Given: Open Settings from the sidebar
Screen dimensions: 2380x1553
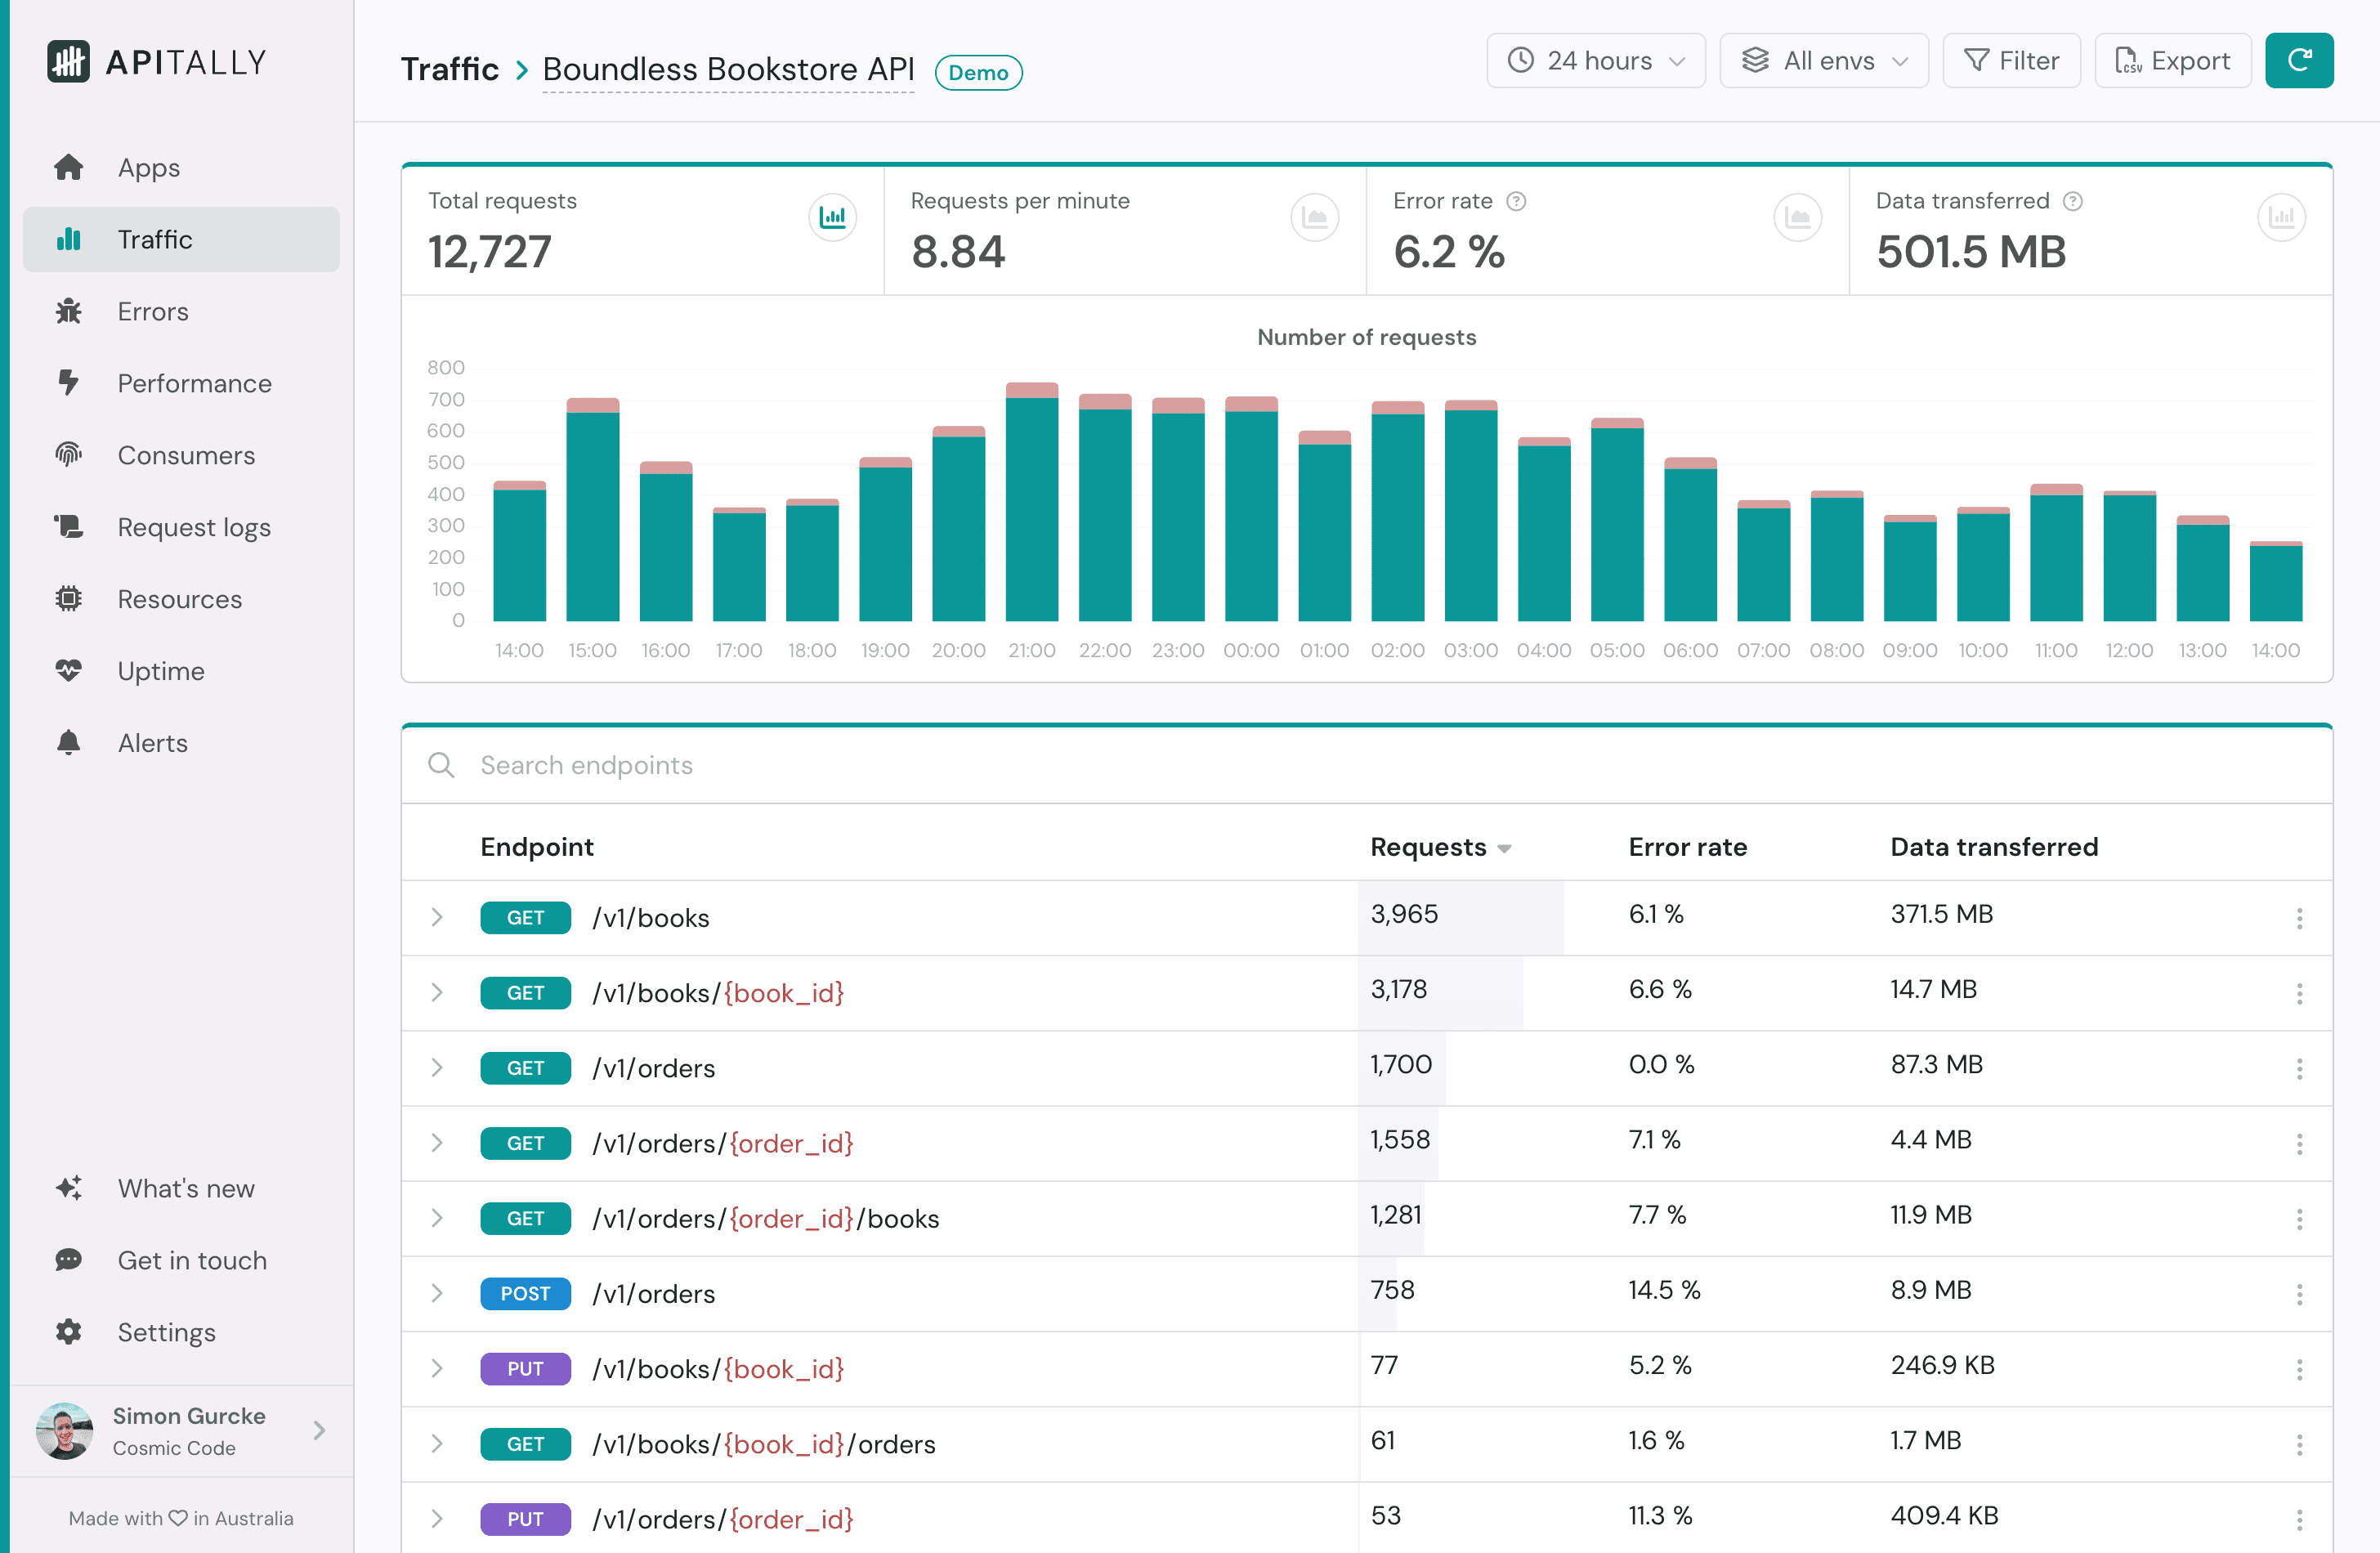Looking at the screenshot, I should click(x=166, y=1332).
